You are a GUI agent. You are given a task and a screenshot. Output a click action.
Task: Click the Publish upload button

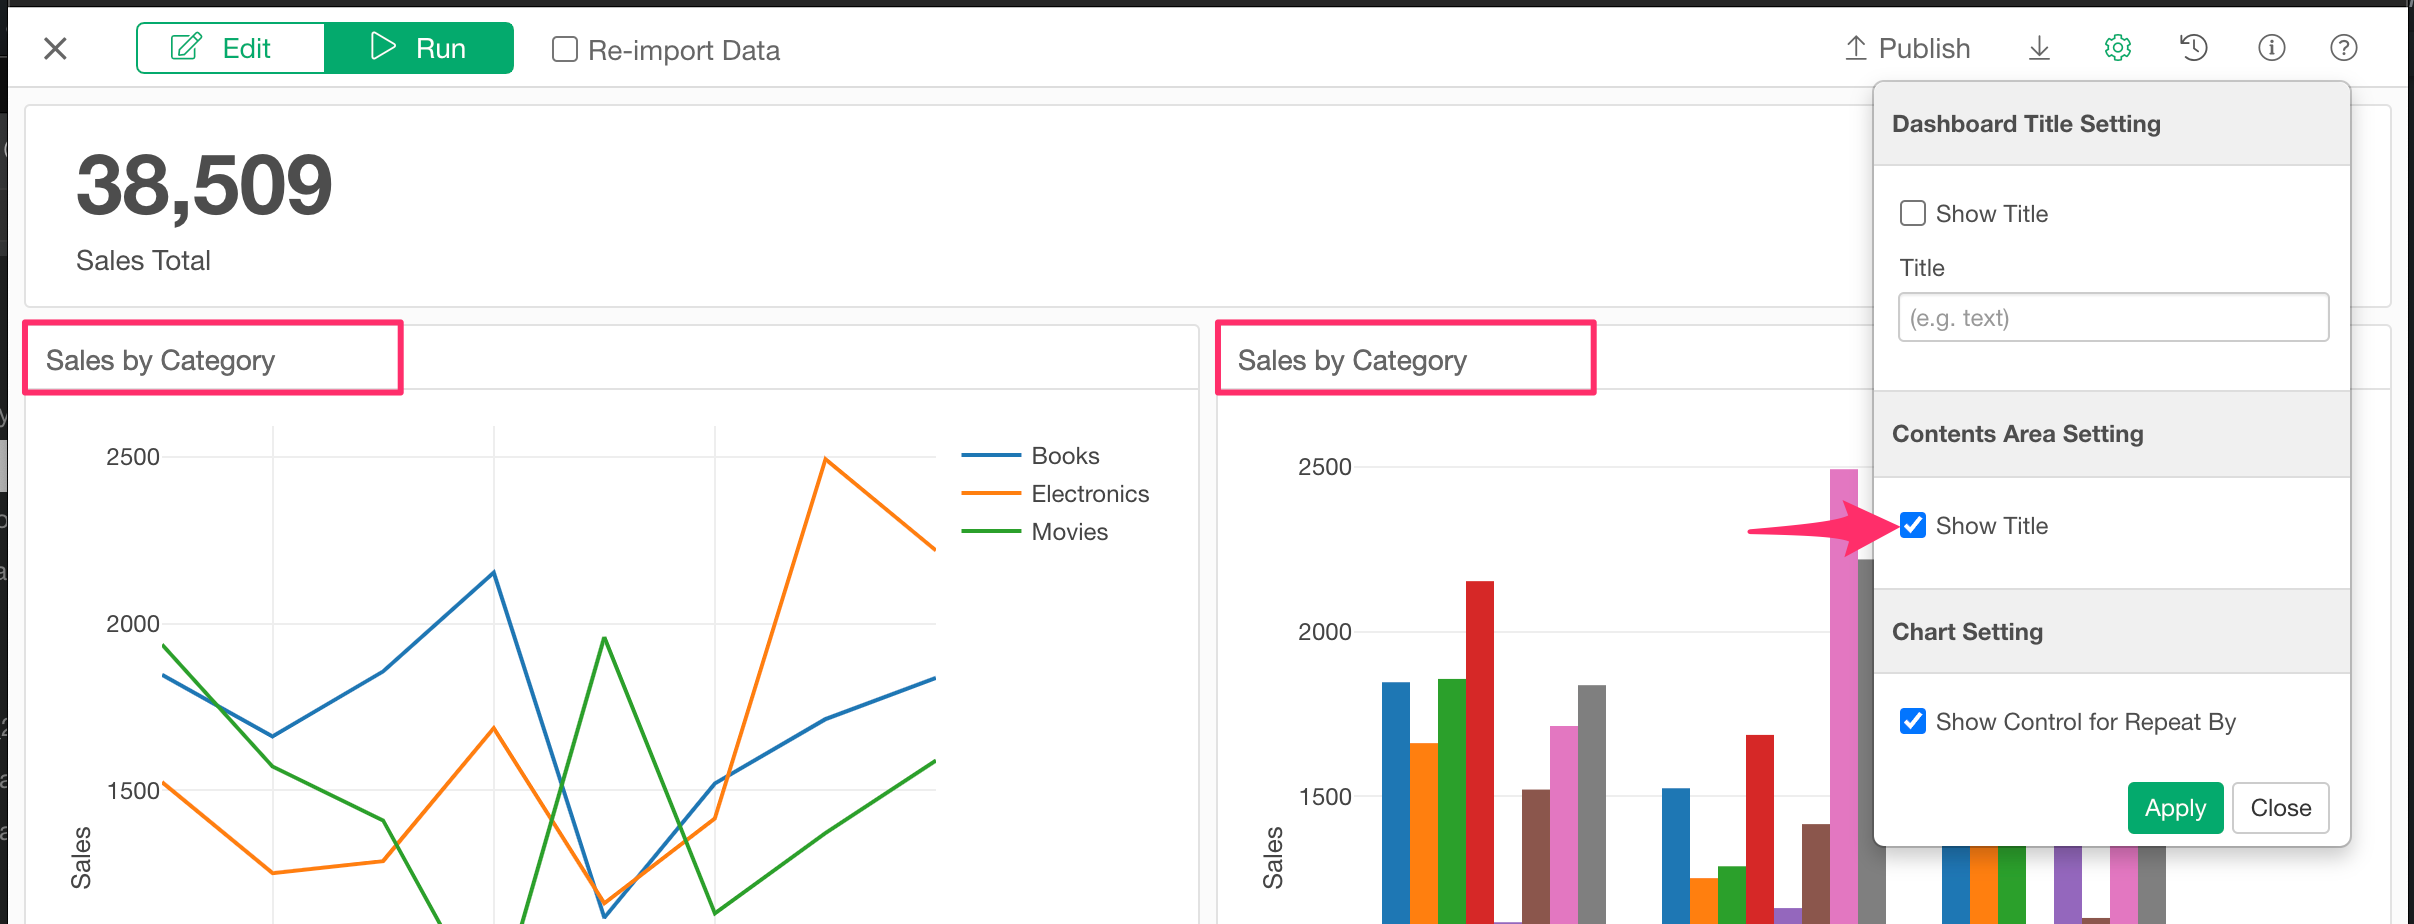point(1907,48)
